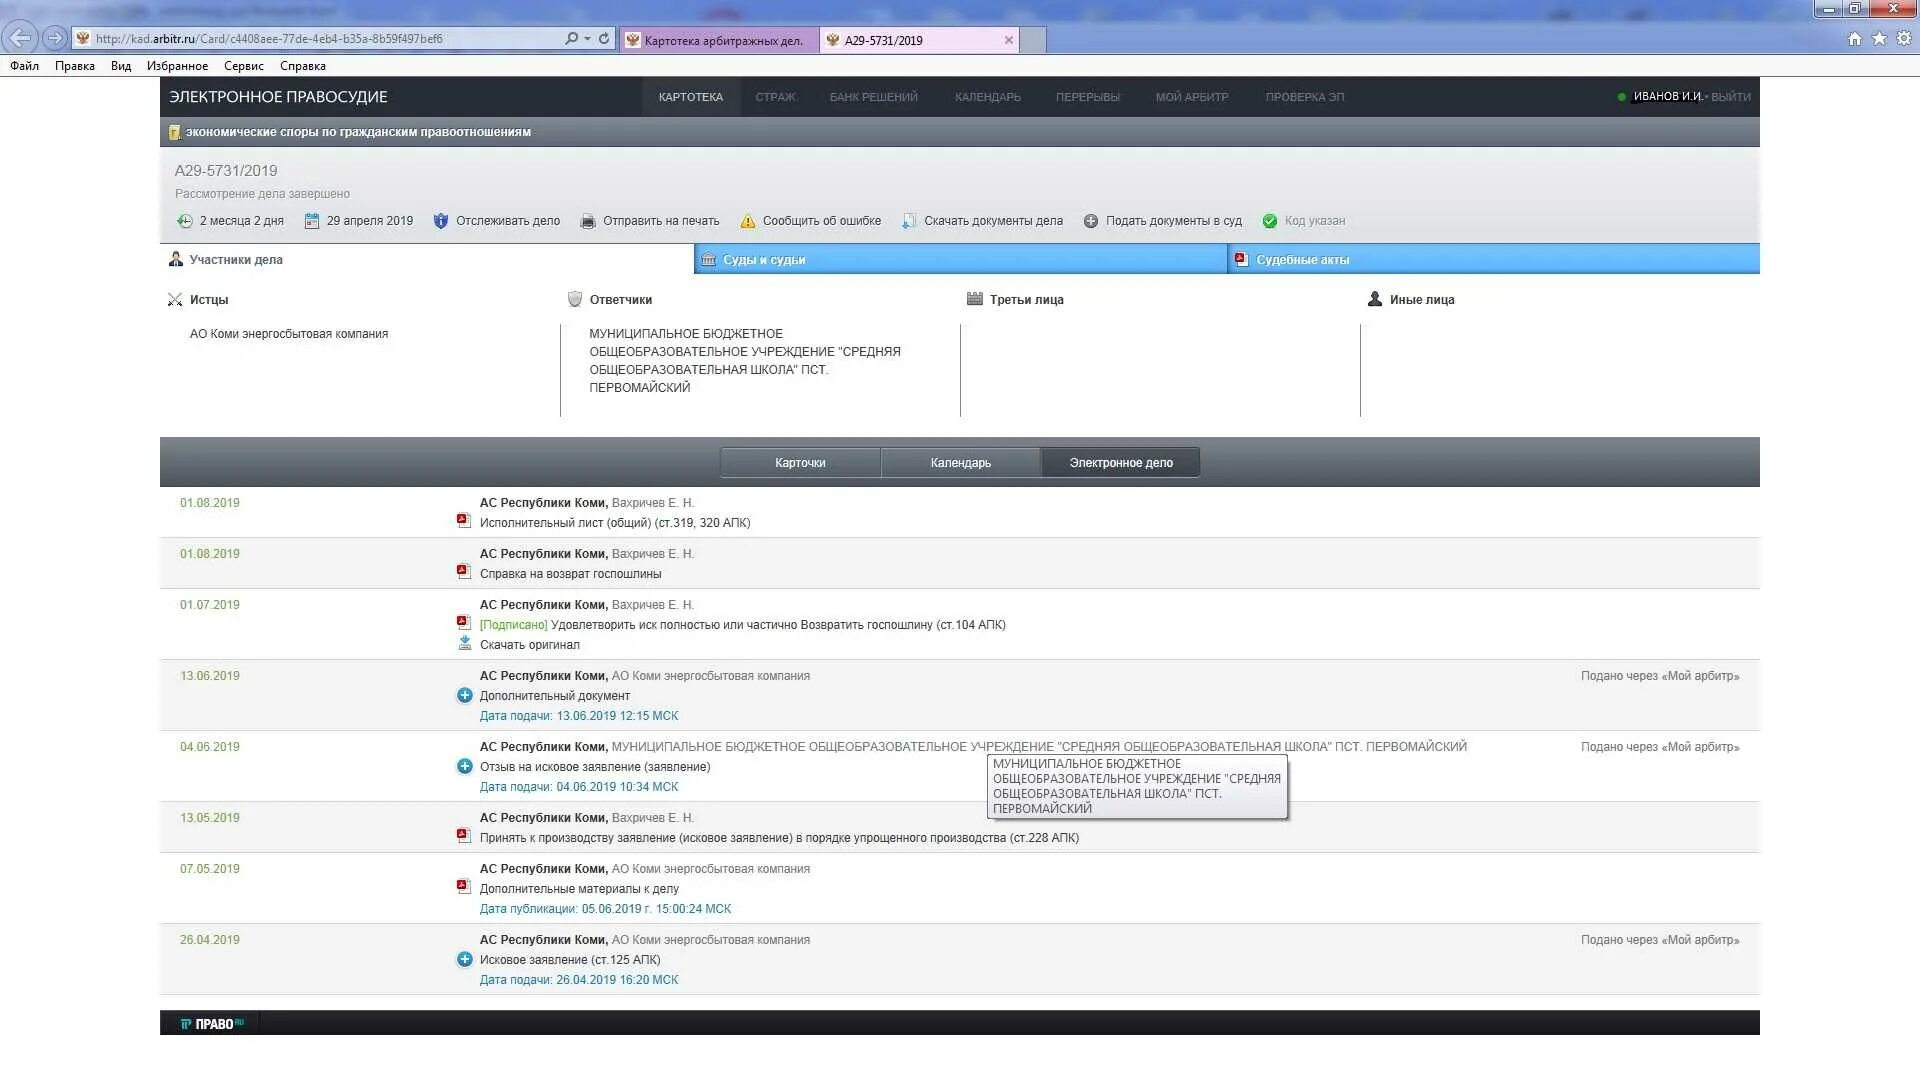Switch to the Суды и судьи tab

point(764,260)
